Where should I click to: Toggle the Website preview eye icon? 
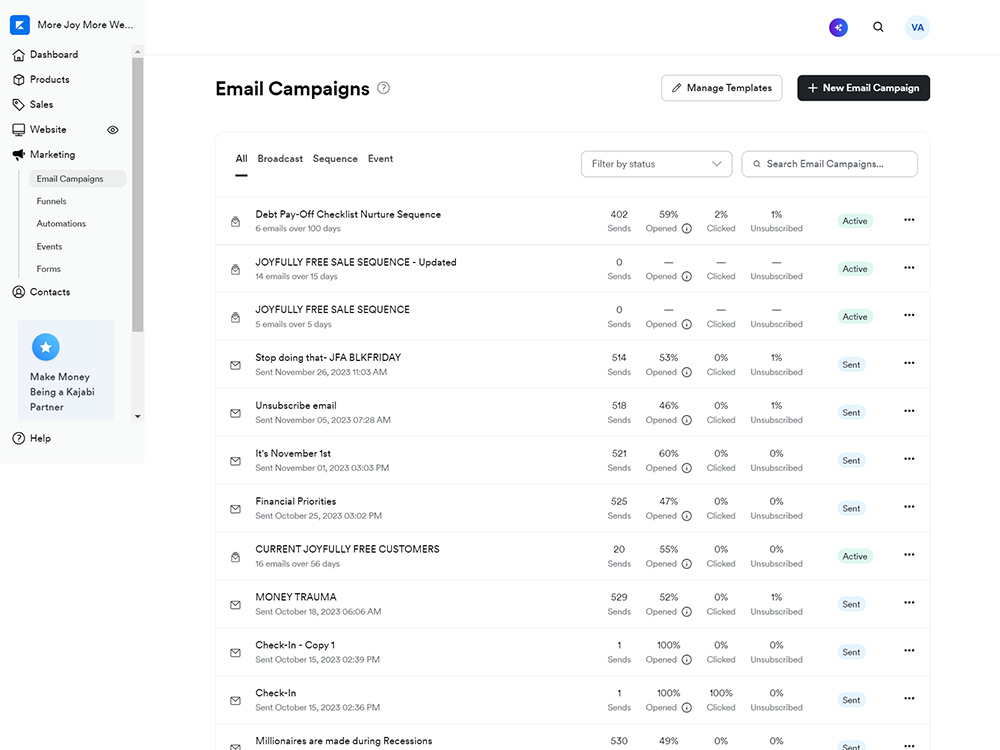tap(113, 130)
